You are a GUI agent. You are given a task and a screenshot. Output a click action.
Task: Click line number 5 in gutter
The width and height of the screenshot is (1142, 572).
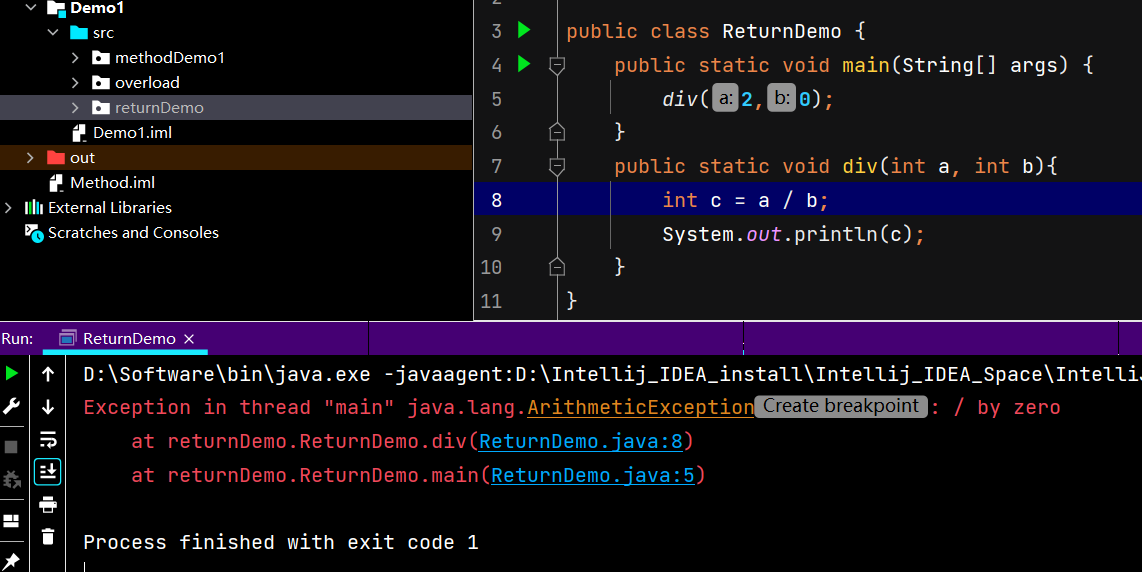coord(497,99)
